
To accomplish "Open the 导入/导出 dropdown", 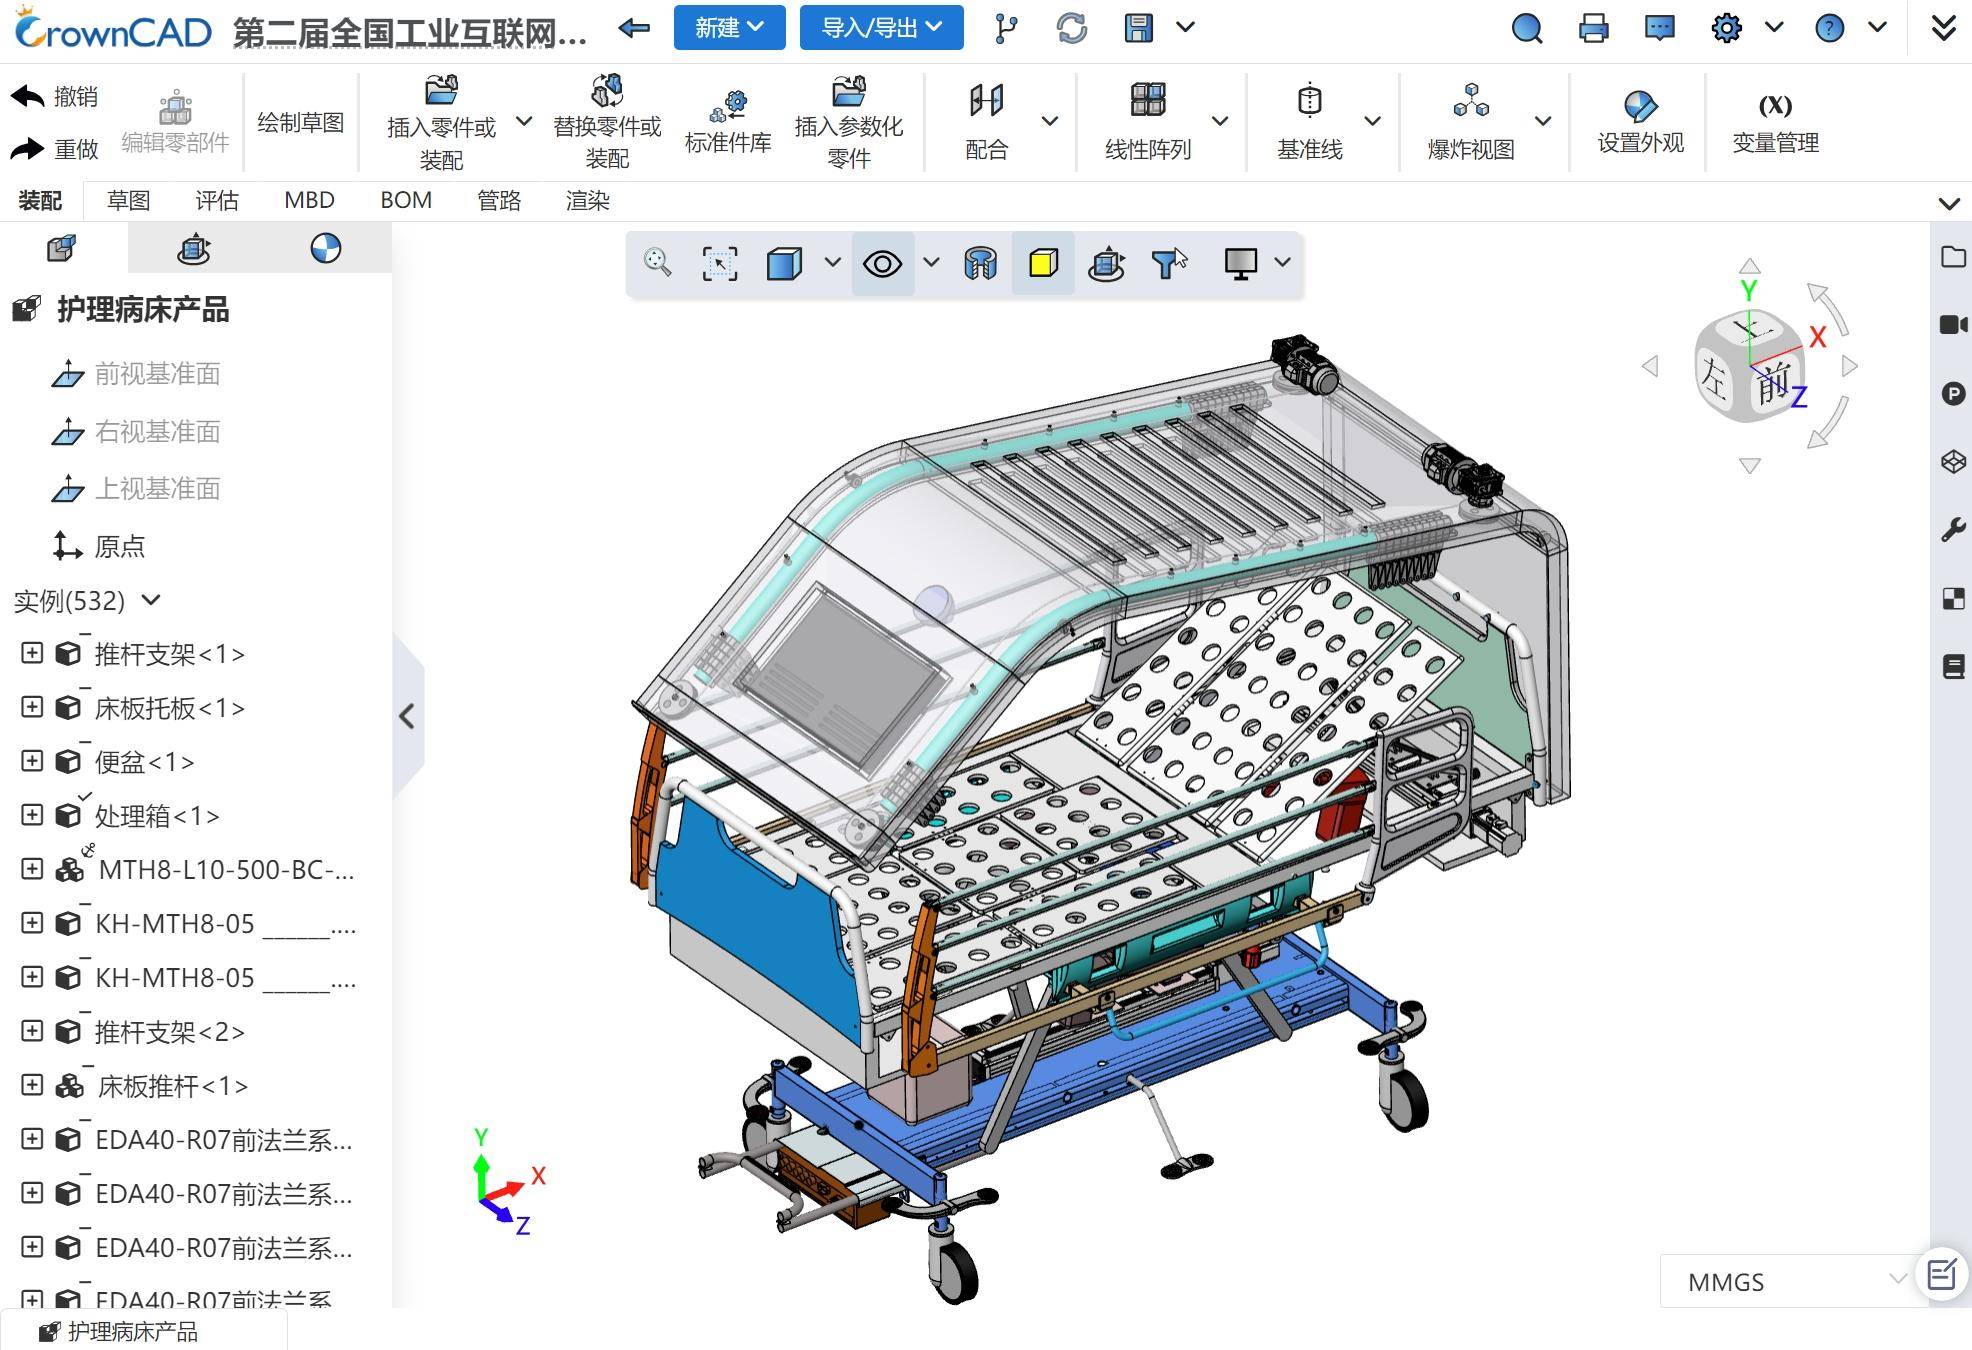I will [x=881, y=28].
